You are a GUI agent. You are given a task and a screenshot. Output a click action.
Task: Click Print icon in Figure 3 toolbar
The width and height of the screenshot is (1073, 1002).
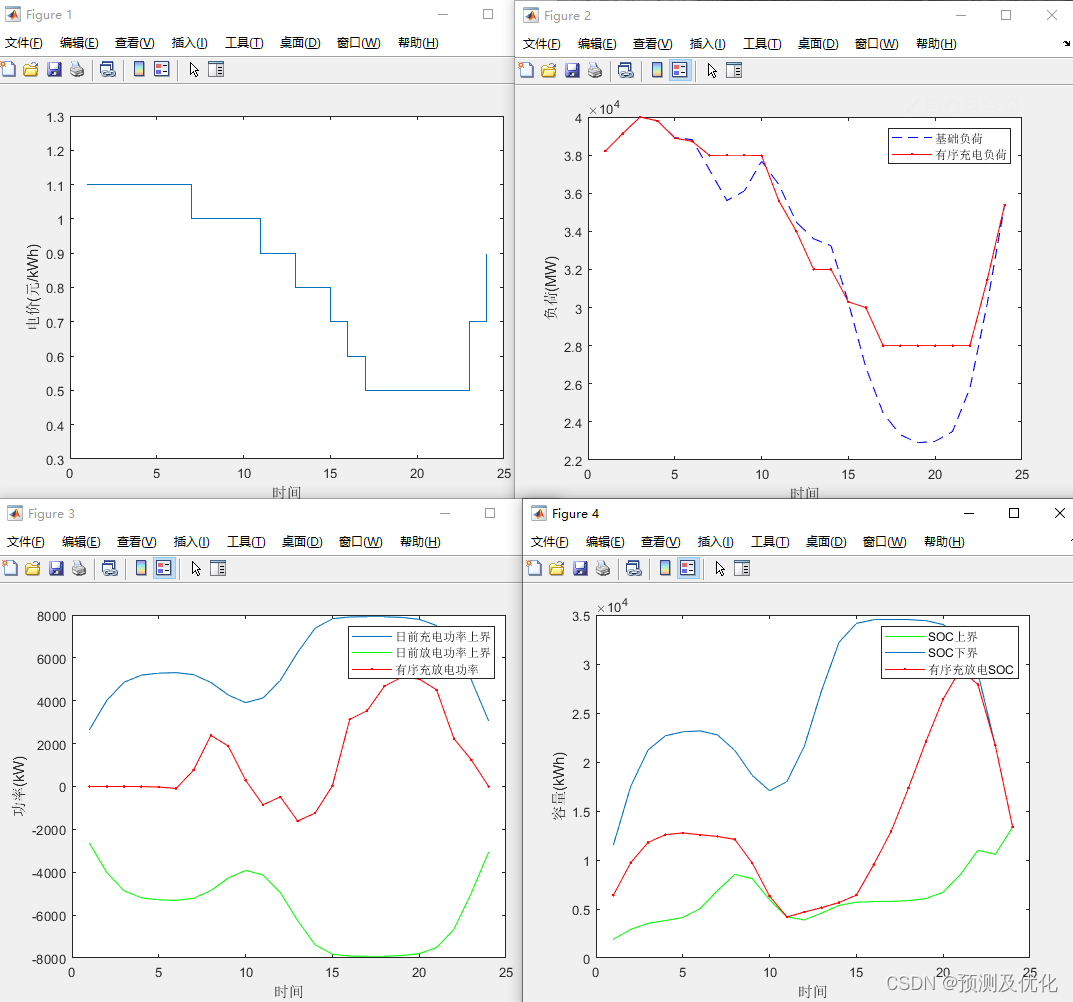[79, 568]
